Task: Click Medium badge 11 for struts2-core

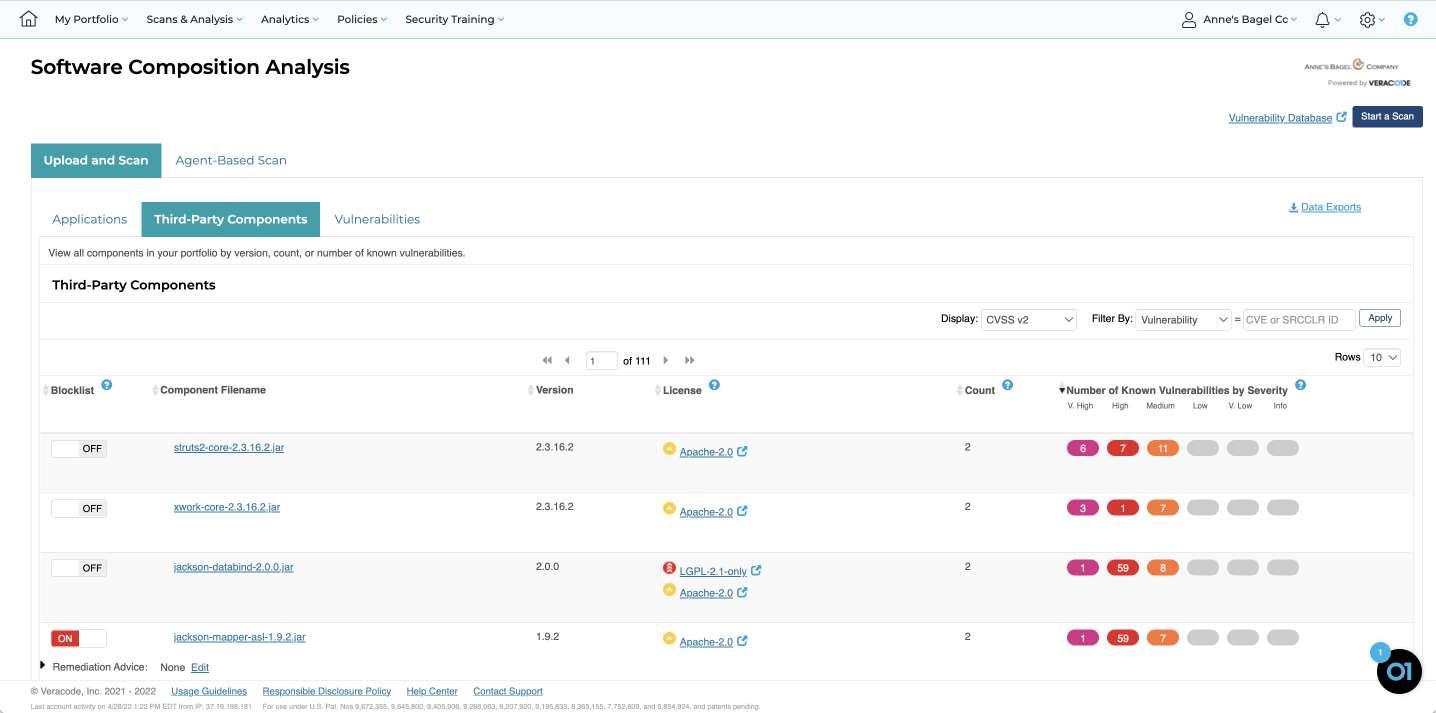Action: 1163,449
